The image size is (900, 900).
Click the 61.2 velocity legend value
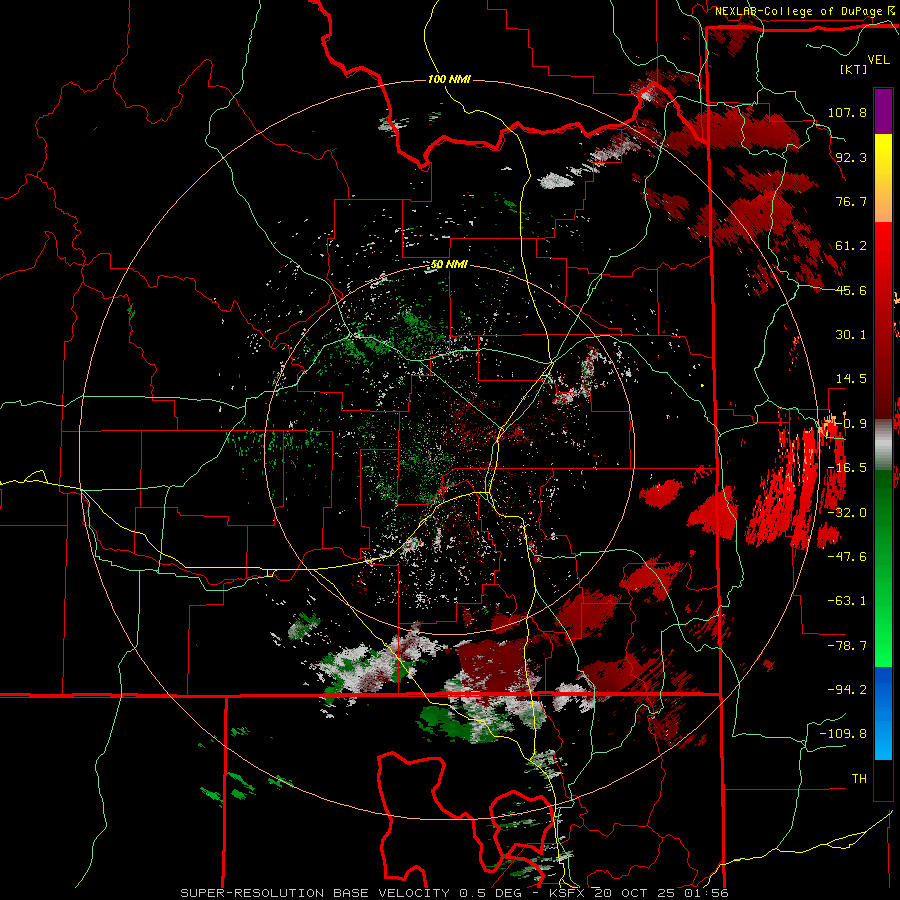click(851, 246)
